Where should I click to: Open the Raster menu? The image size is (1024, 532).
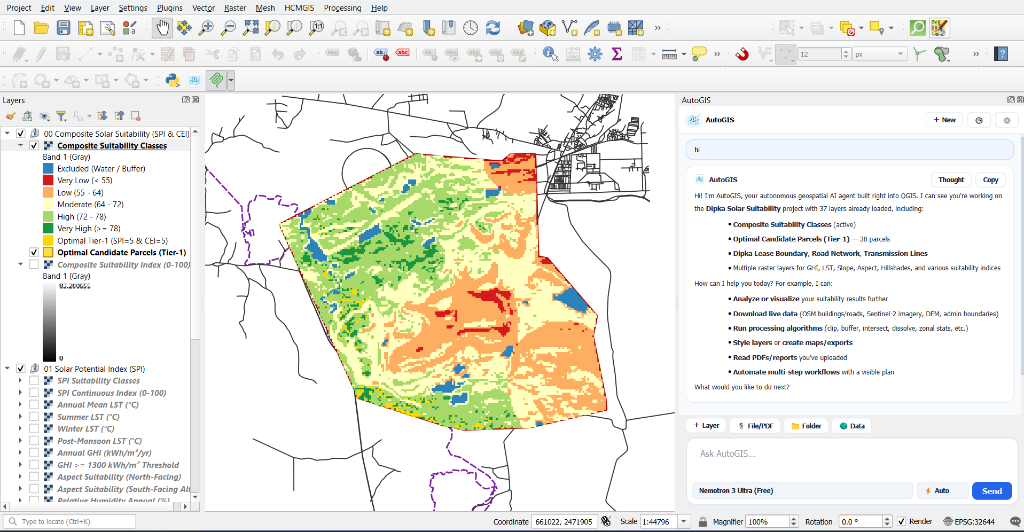tap(235, 8)
